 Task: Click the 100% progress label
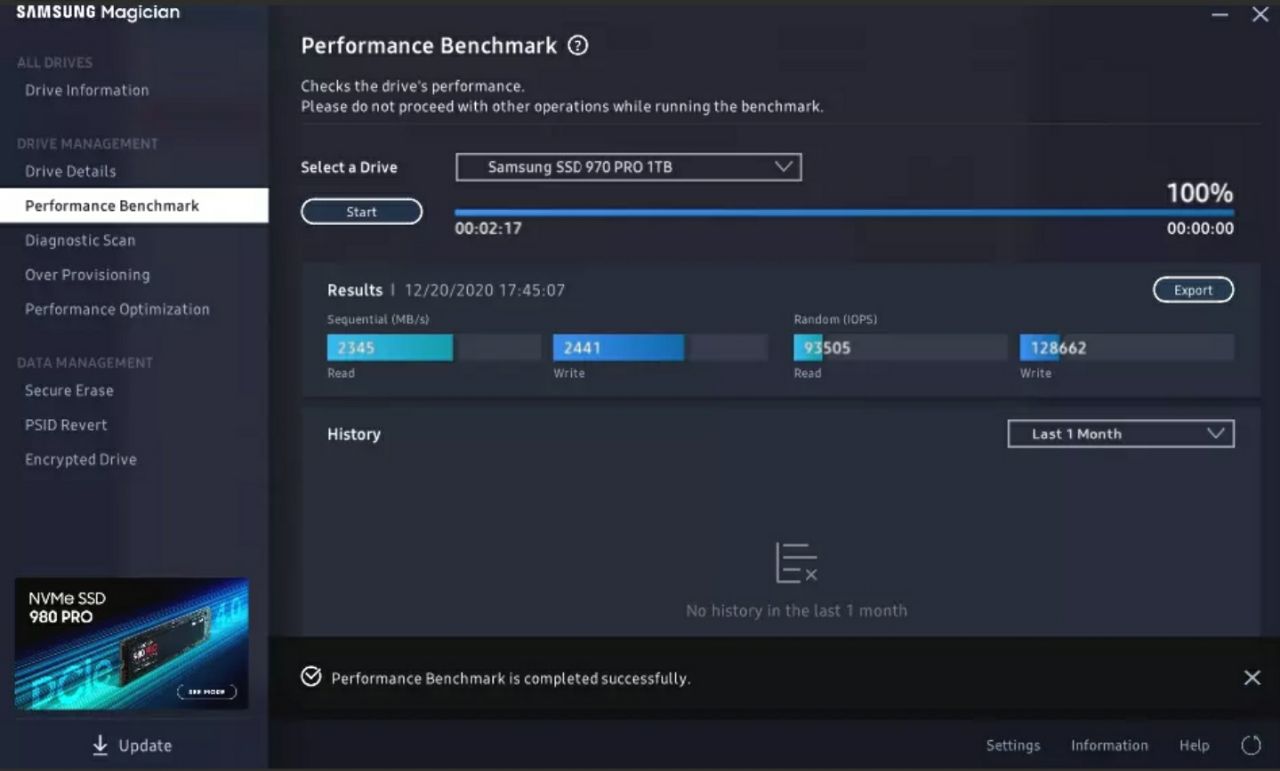[1200, 193]
